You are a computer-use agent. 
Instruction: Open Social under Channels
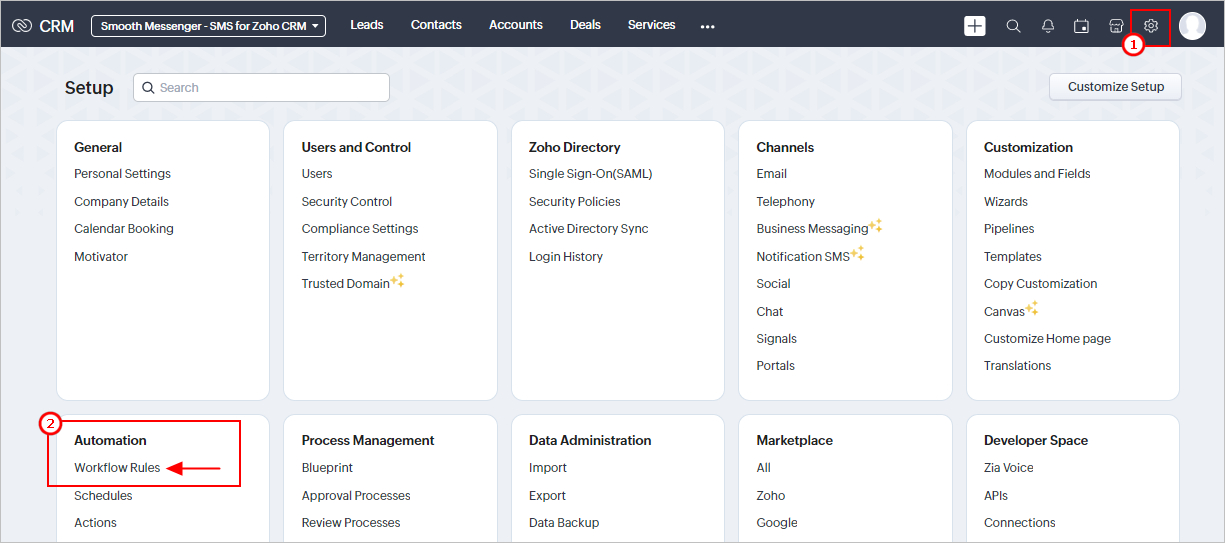pos(774,284)
